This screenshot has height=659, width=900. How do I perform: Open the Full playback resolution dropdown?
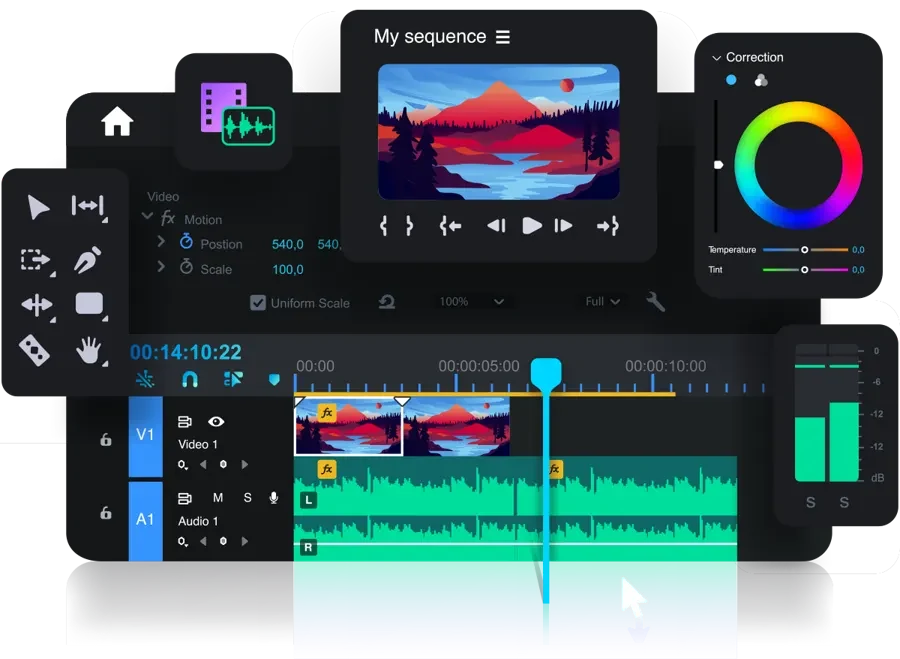coord(603,301)
